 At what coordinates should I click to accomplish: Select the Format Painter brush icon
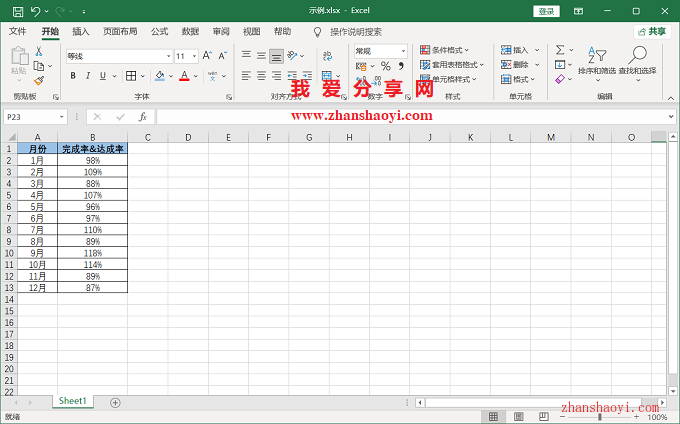pyautogui.click(x=39, y=80)
